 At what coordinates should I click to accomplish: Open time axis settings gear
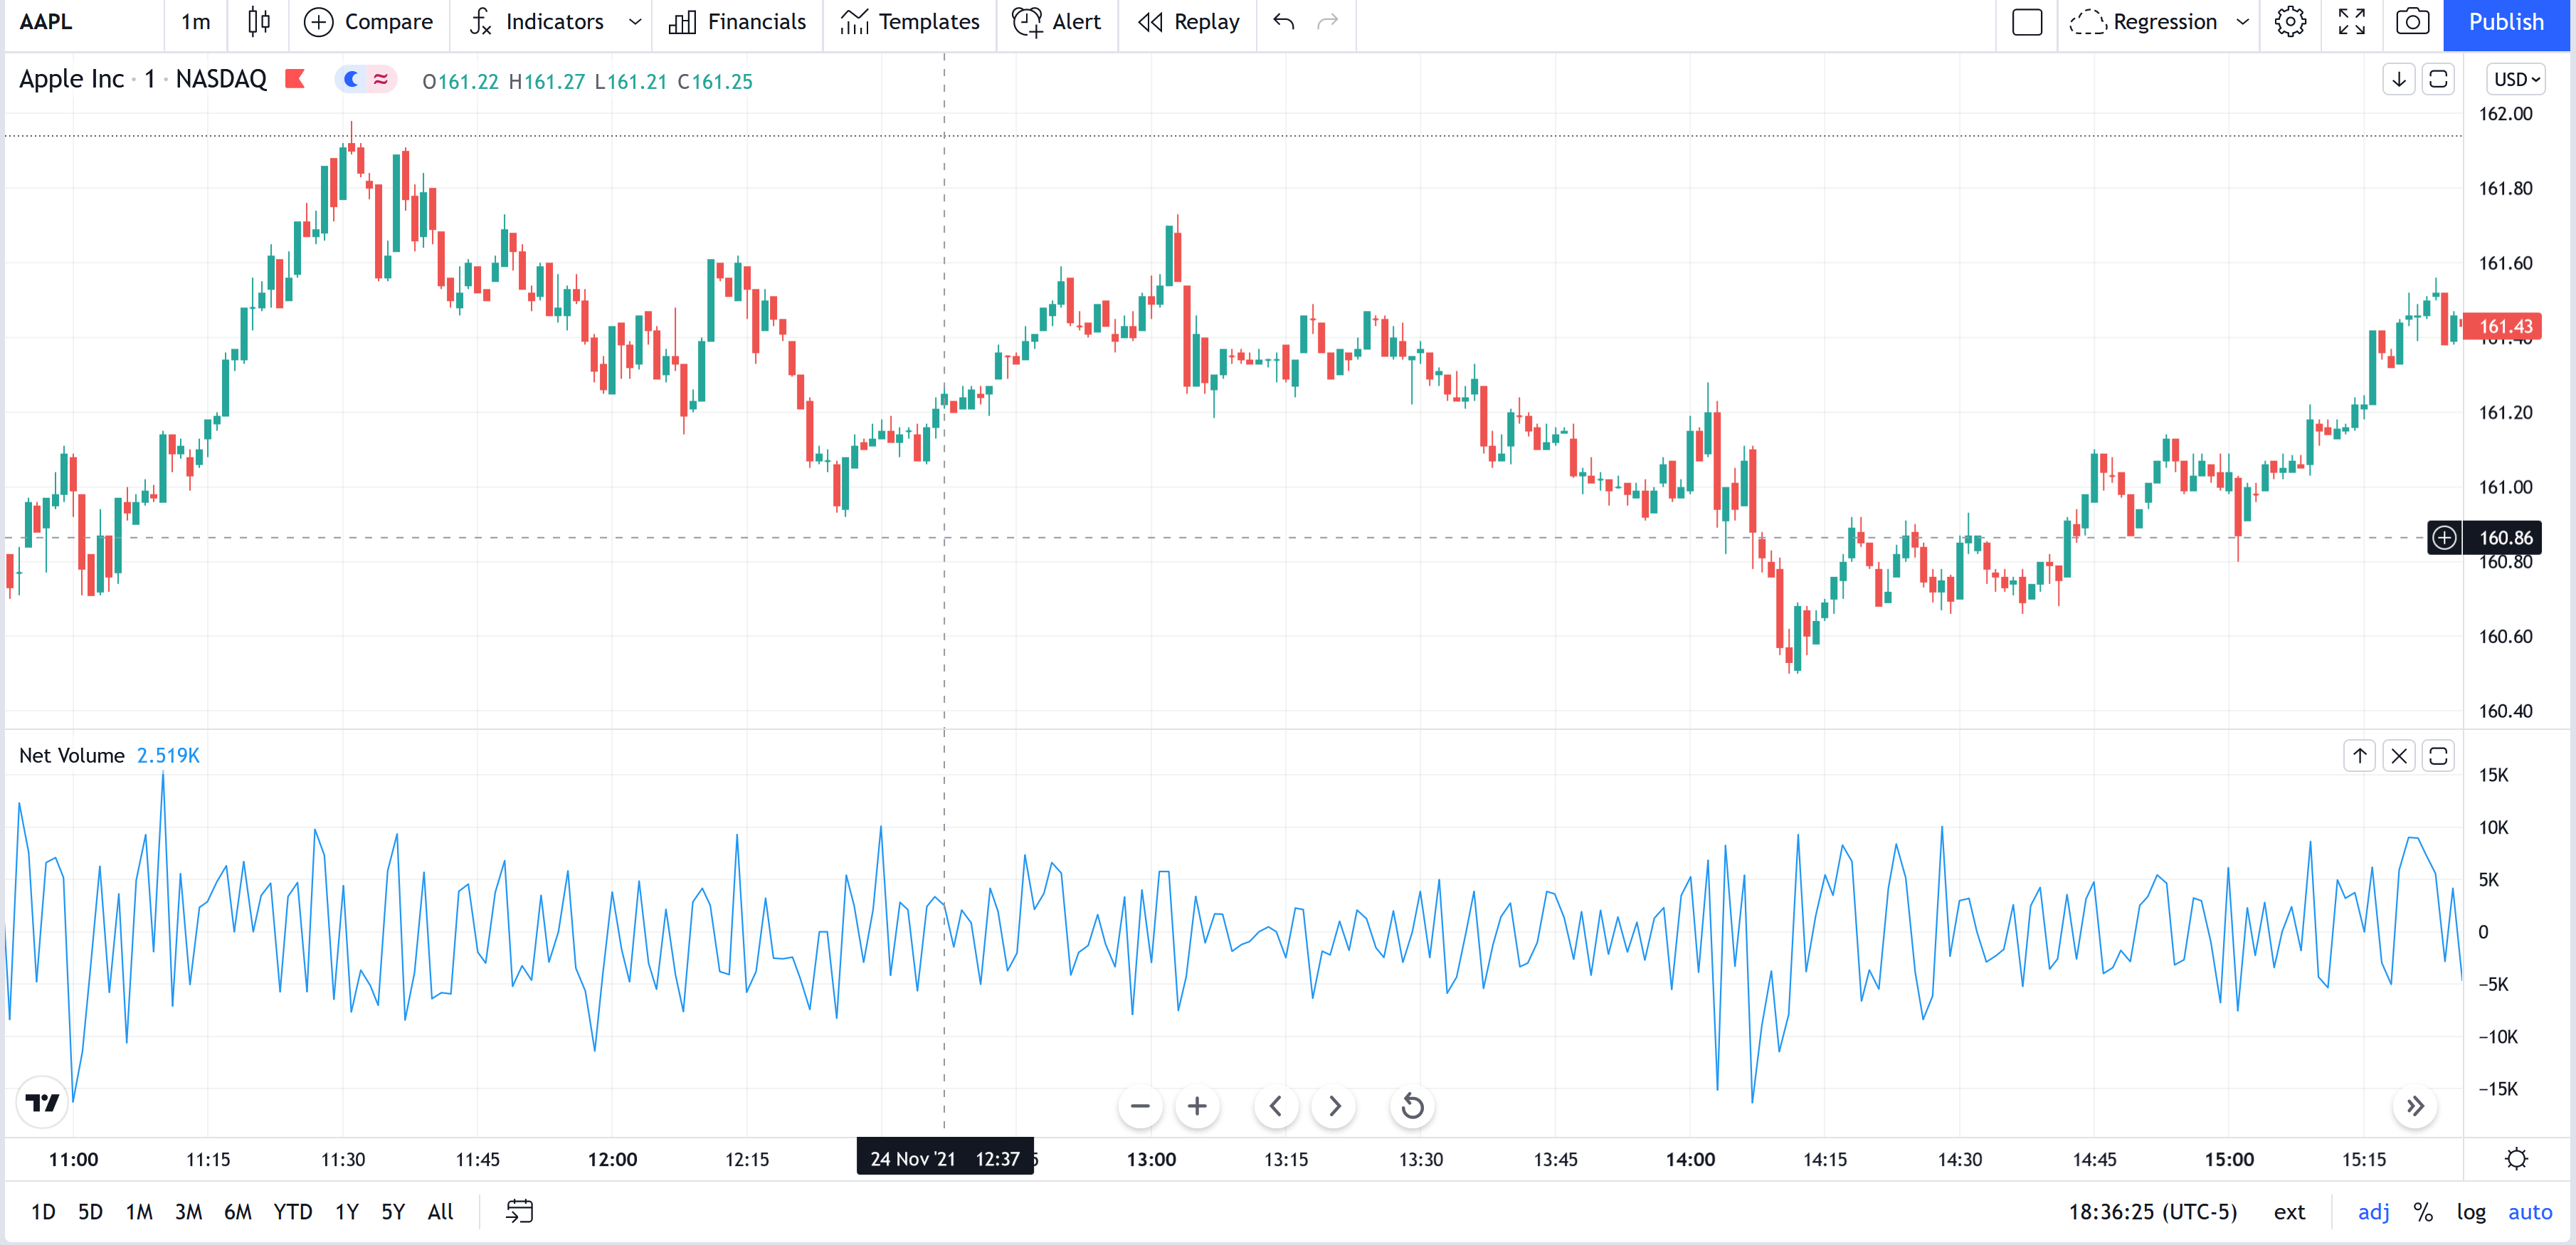[2517, 1159]
